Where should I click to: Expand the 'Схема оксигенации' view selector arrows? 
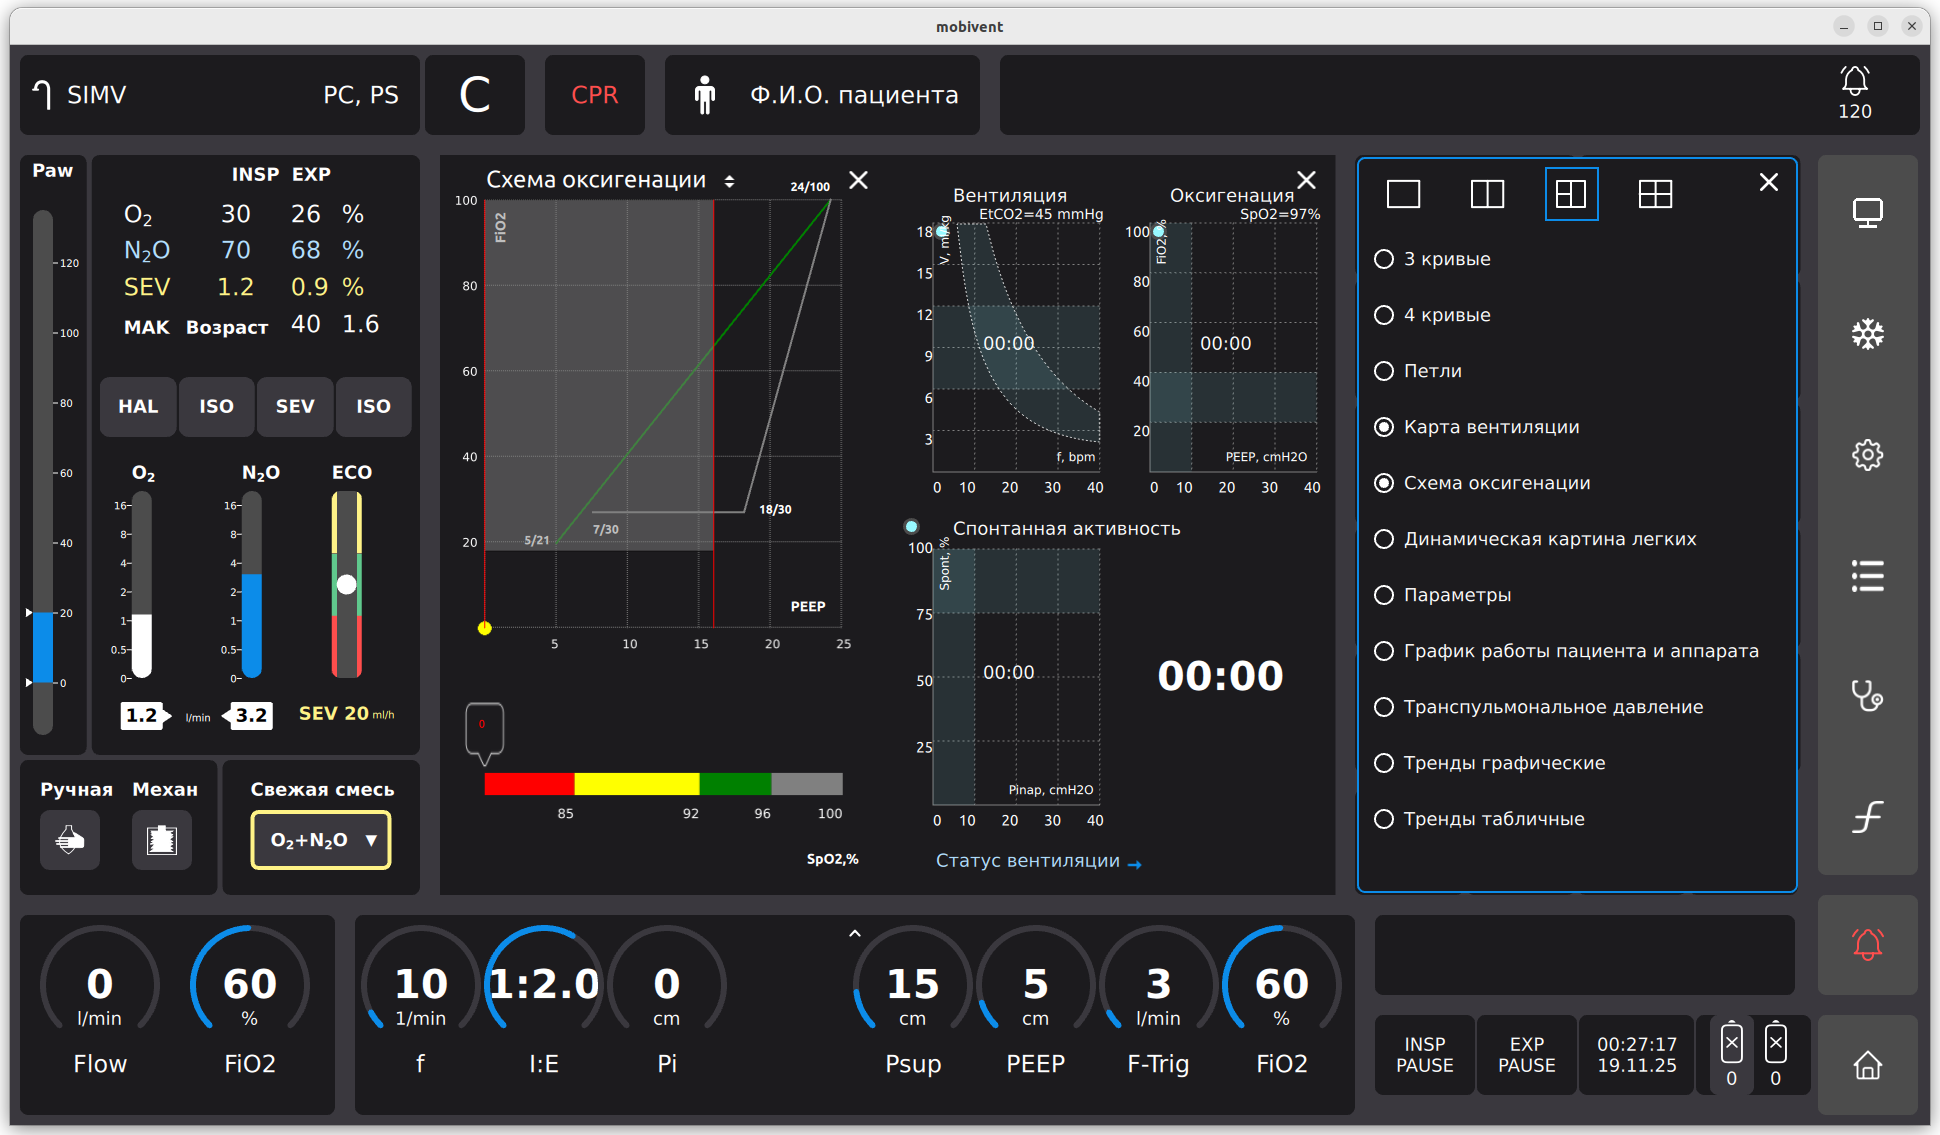tap(730, 181)
